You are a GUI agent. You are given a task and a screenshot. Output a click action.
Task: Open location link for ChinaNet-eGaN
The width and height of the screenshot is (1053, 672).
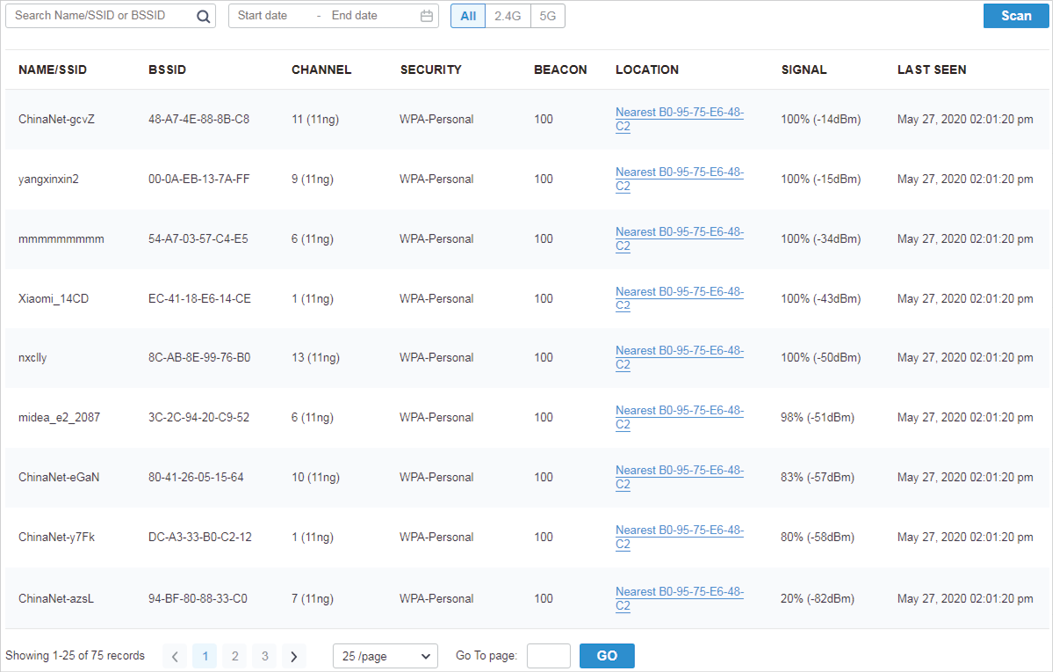(680, 477)
